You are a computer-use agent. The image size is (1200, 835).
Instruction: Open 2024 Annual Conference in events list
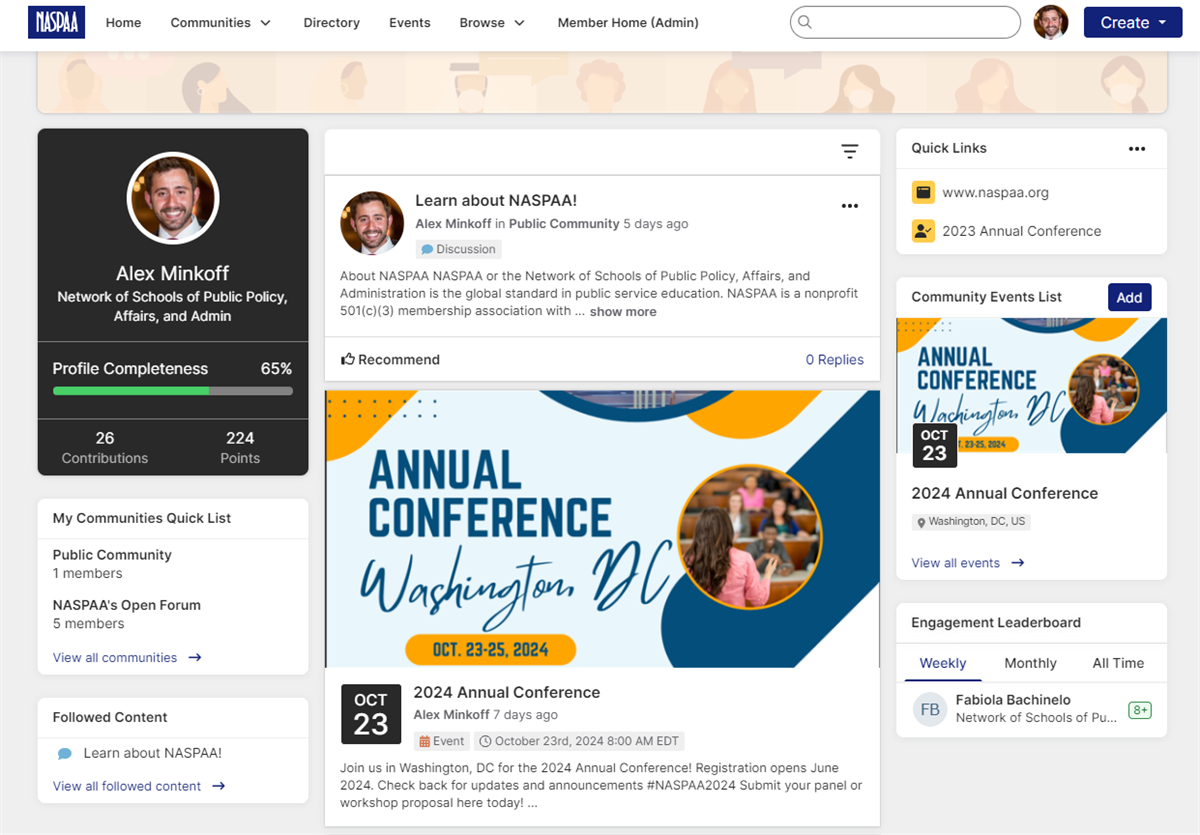1005,493
